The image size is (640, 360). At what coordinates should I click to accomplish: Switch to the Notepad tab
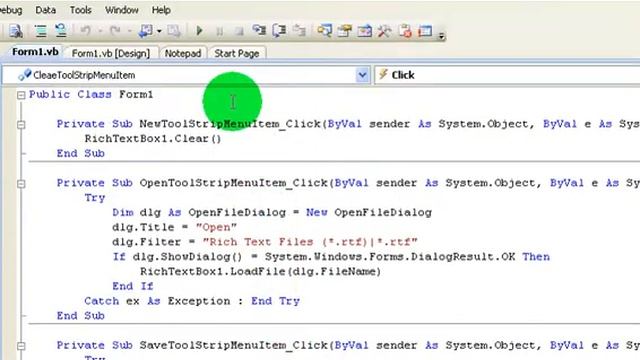point(183,53)
